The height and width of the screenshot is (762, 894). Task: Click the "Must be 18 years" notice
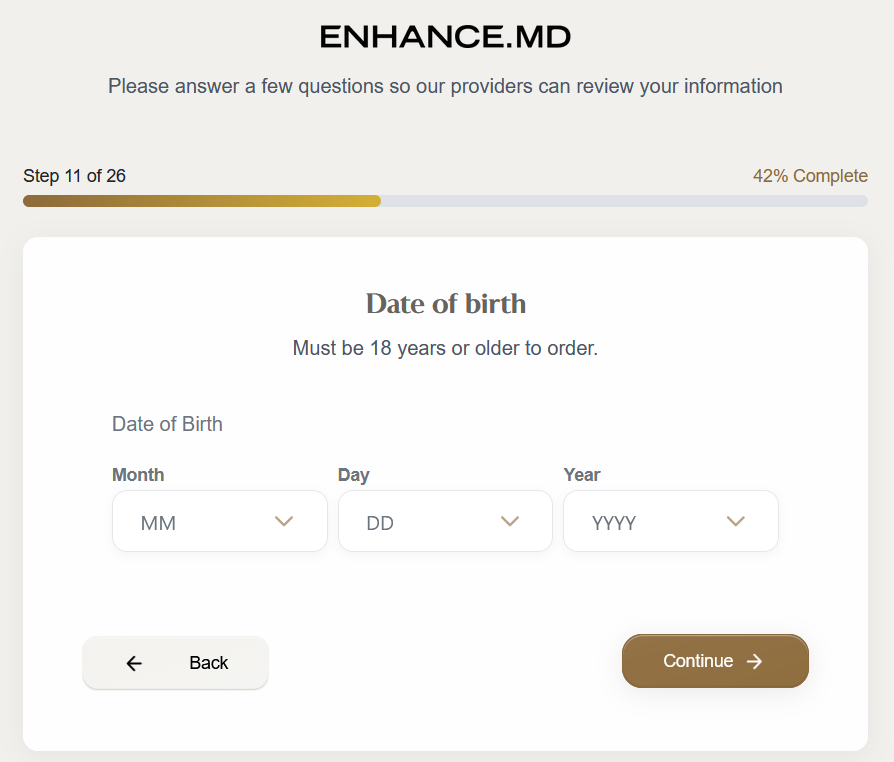point(445,348)
